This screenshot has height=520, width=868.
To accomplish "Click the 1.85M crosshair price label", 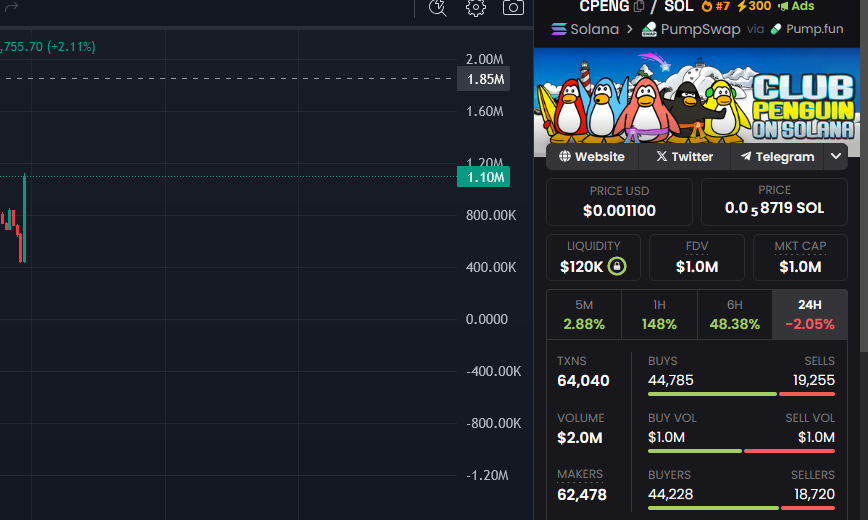I will pyautogui.click(x=483, y=79).
